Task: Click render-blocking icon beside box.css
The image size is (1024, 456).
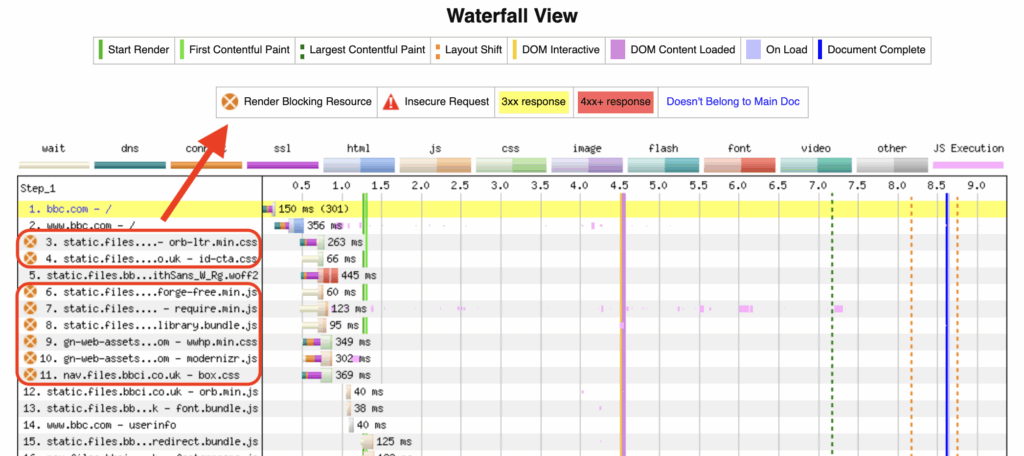Action: [x=29, y=376]
